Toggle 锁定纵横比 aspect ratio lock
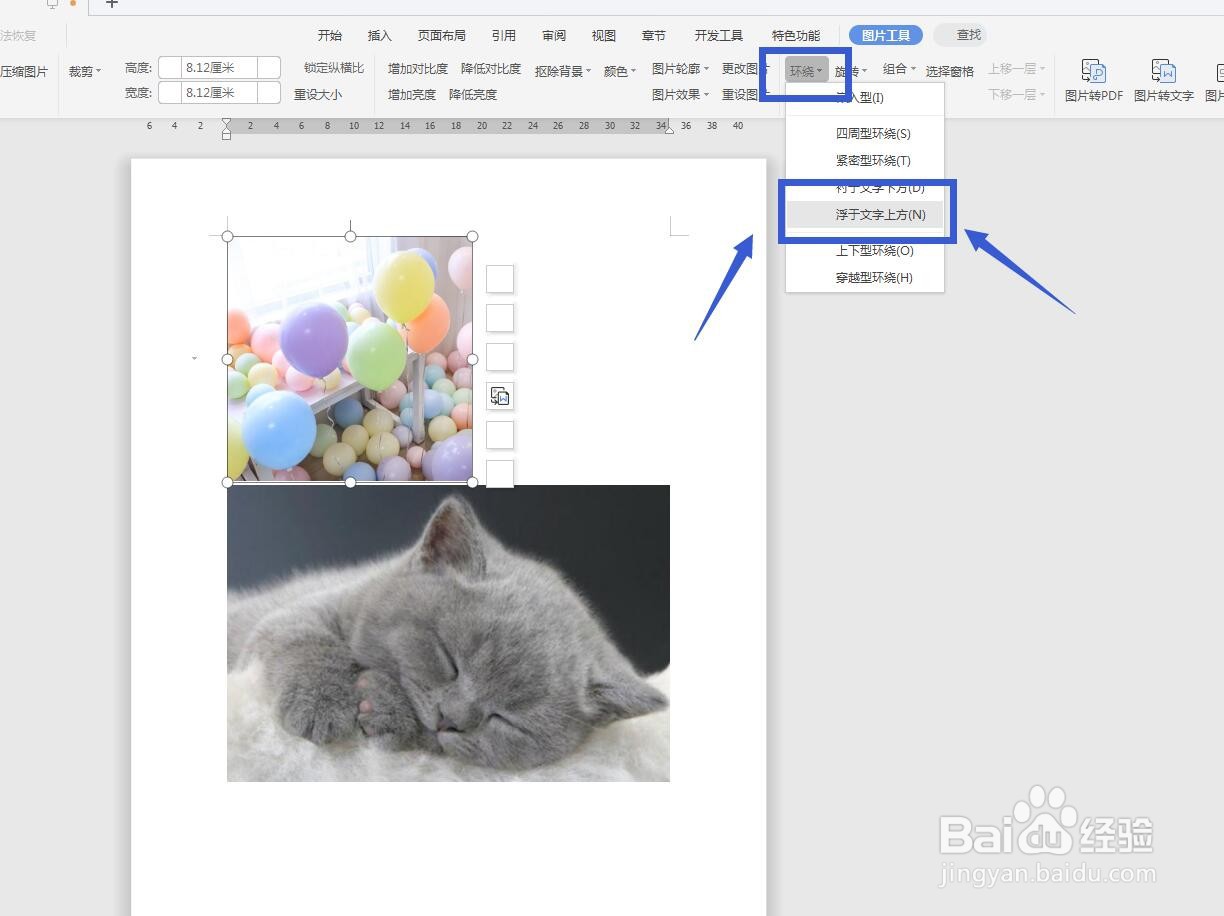Screen dimensions: 1224x916 334,68
